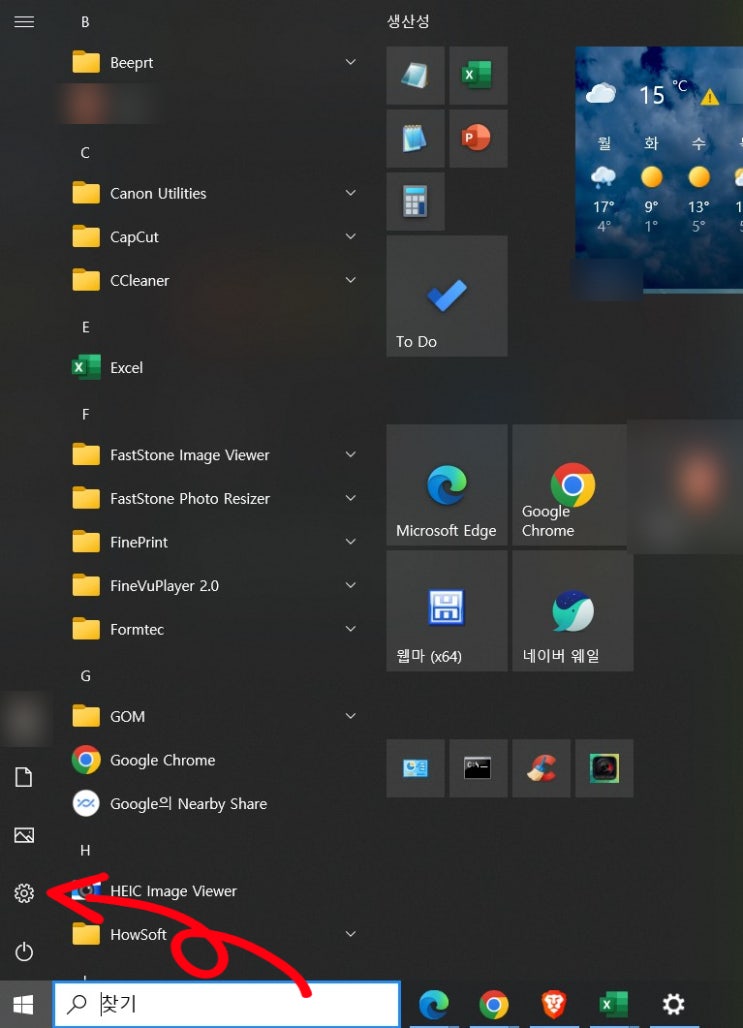Screen dimensions: 743x1028
Task: Launch the Command Prompt small tile
Action: pyautogui.click(x=477, y=768)
